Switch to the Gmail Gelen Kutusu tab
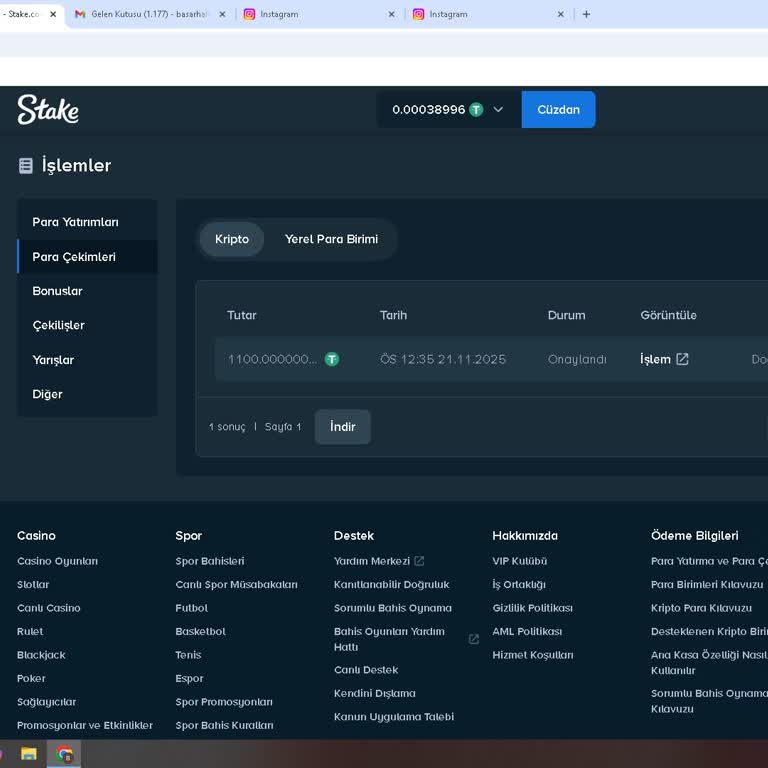The height and width of the screenshot is (768, 768). click(x=149, y=14)
